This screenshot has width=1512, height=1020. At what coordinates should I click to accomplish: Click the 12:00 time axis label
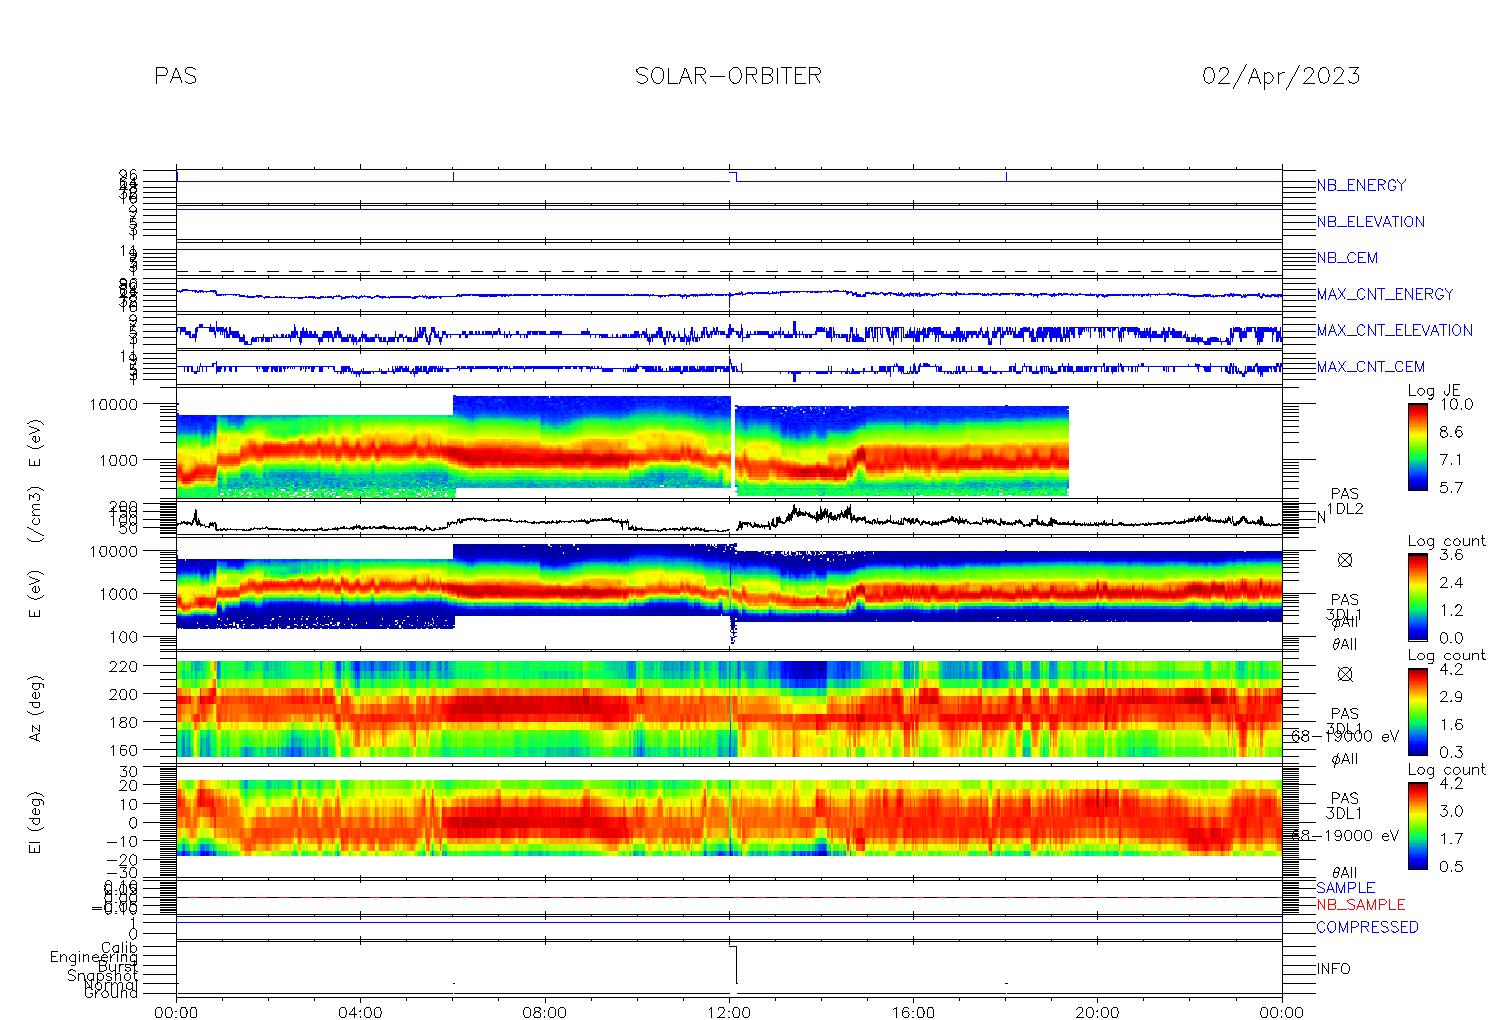coord(729,1012)
